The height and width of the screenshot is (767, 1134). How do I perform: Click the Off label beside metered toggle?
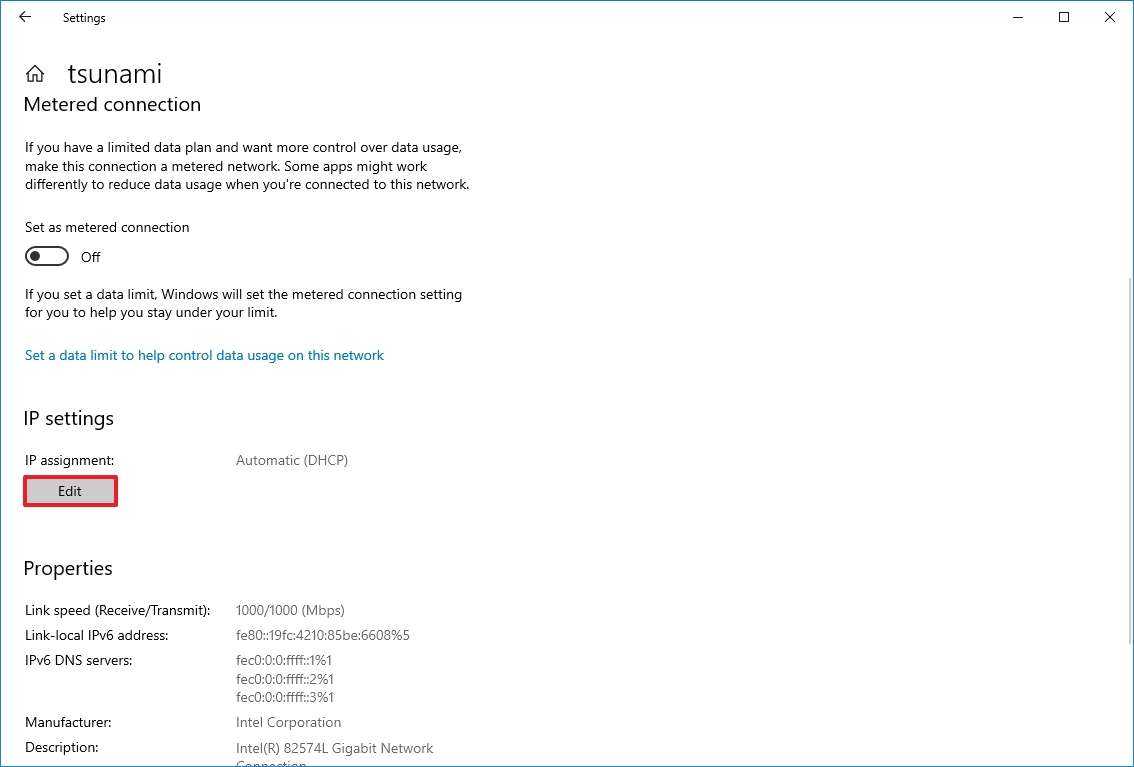click(x=91, y=257)
